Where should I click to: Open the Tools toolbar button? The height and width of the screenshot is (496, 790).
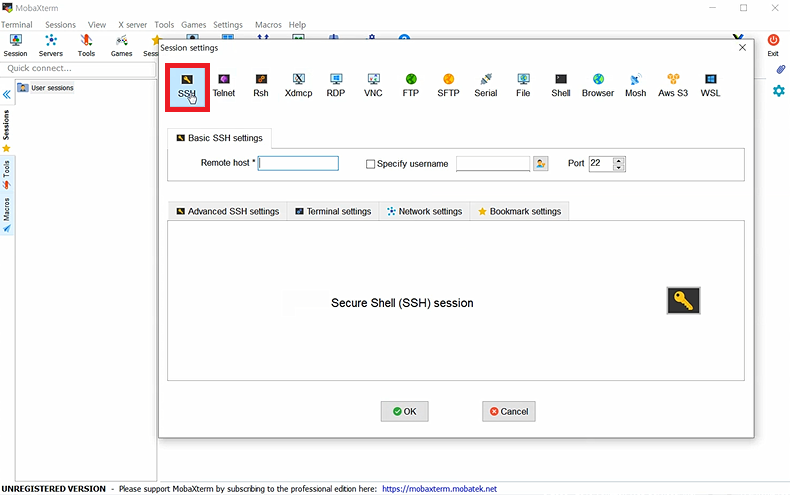86,45
